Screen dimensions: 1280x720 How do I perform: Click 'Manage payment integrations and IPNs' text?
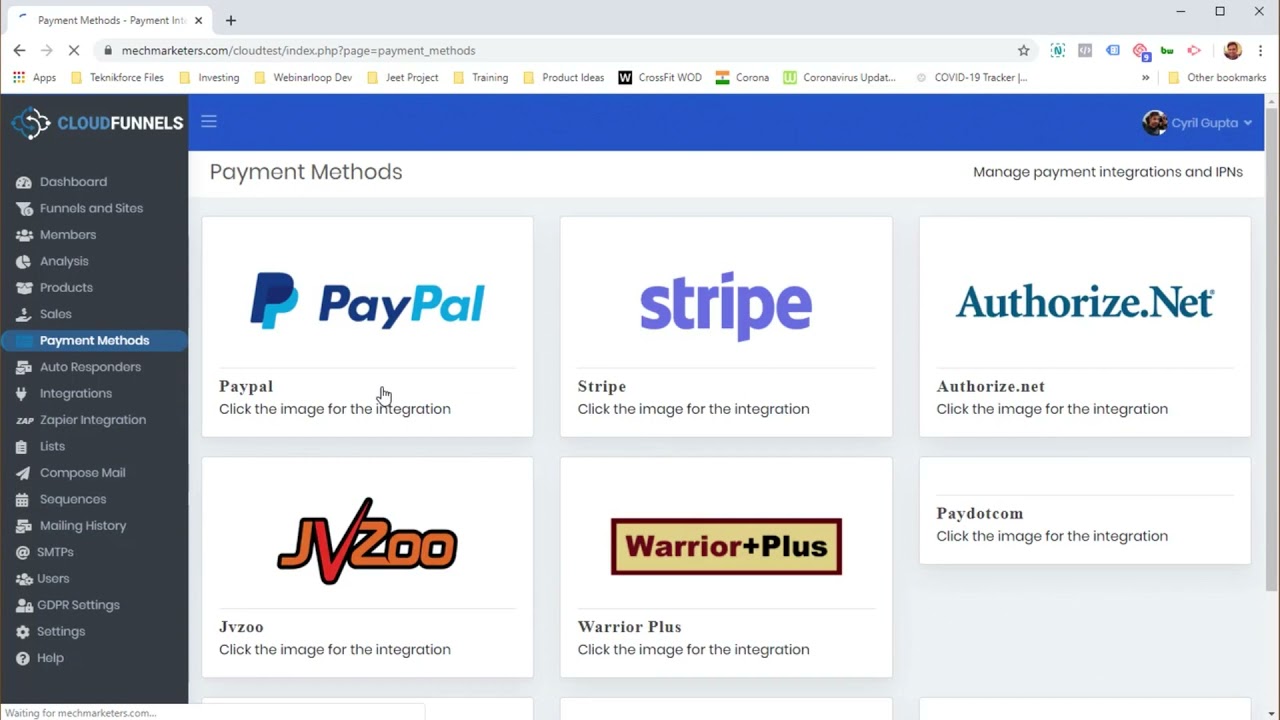(x=1108, y=172)
